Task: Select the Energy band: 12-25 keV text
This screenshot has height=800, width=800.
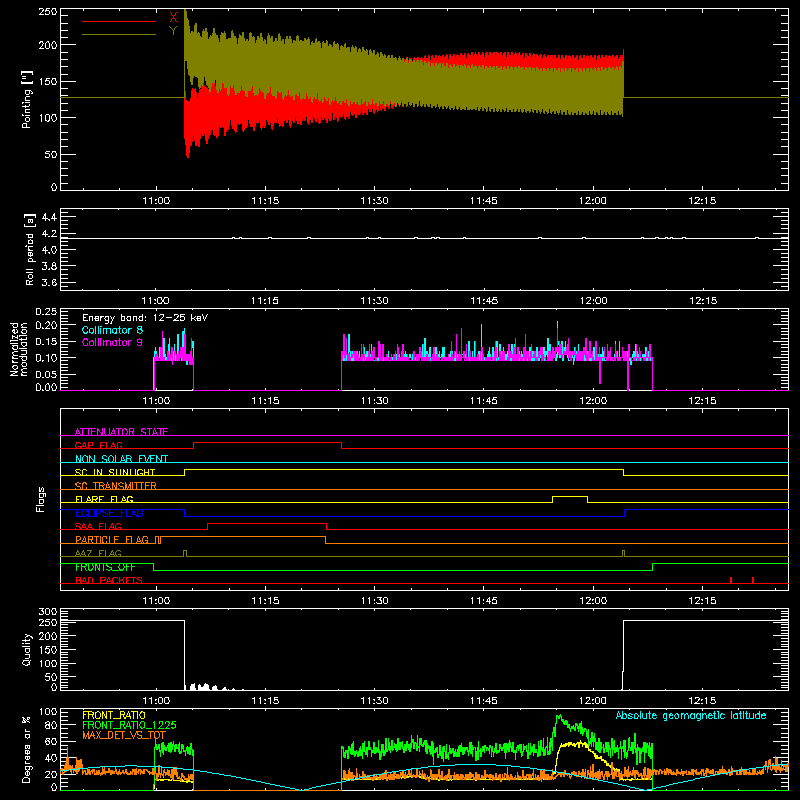Action: point(145,318)
